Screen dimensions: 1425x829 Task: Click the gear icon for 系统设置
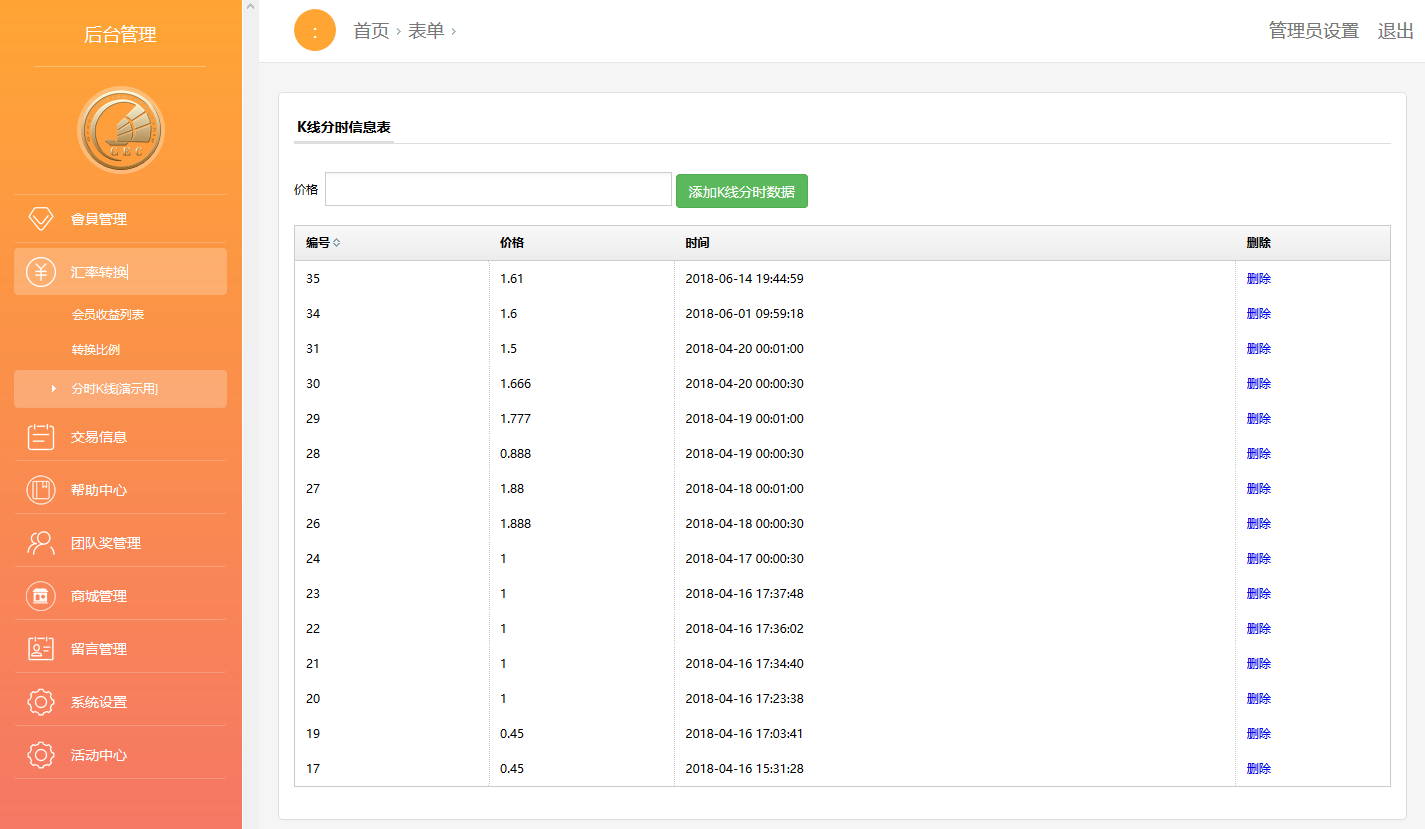click(41, 702)
